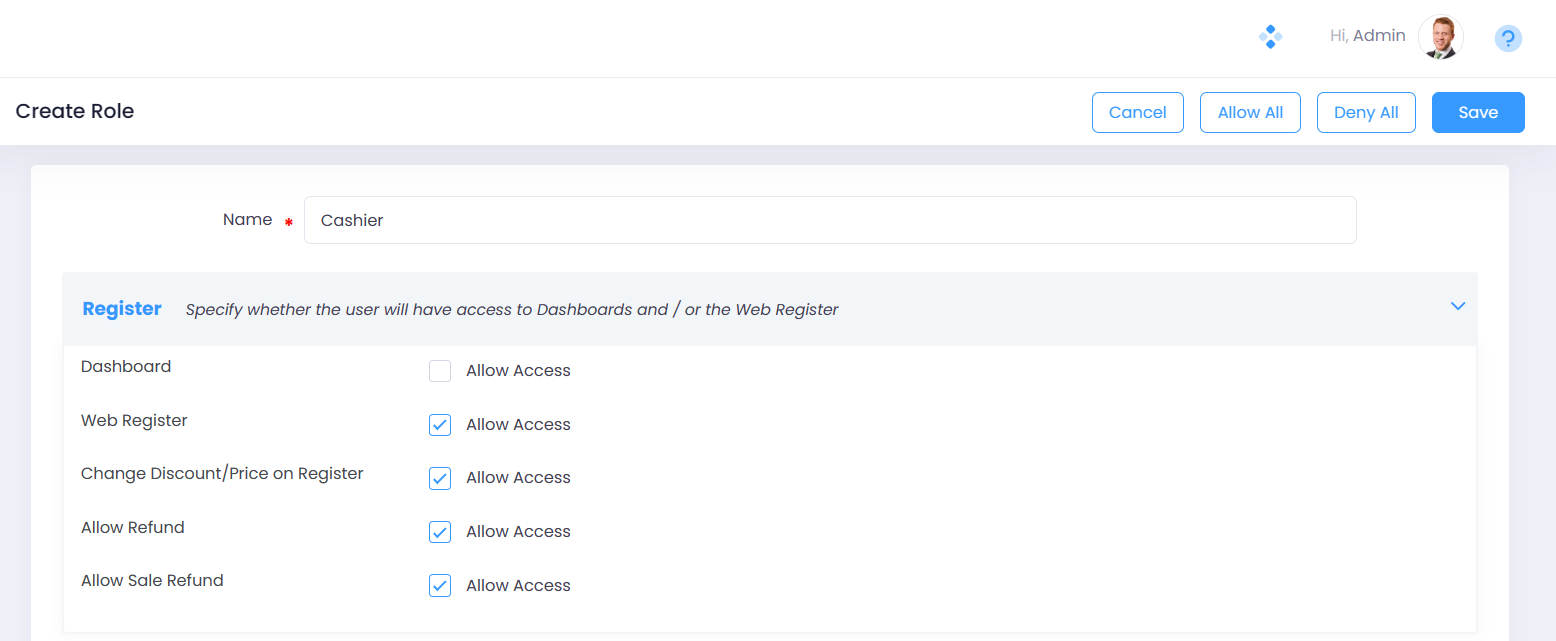Click the Allow All button

click(1250, 112)
